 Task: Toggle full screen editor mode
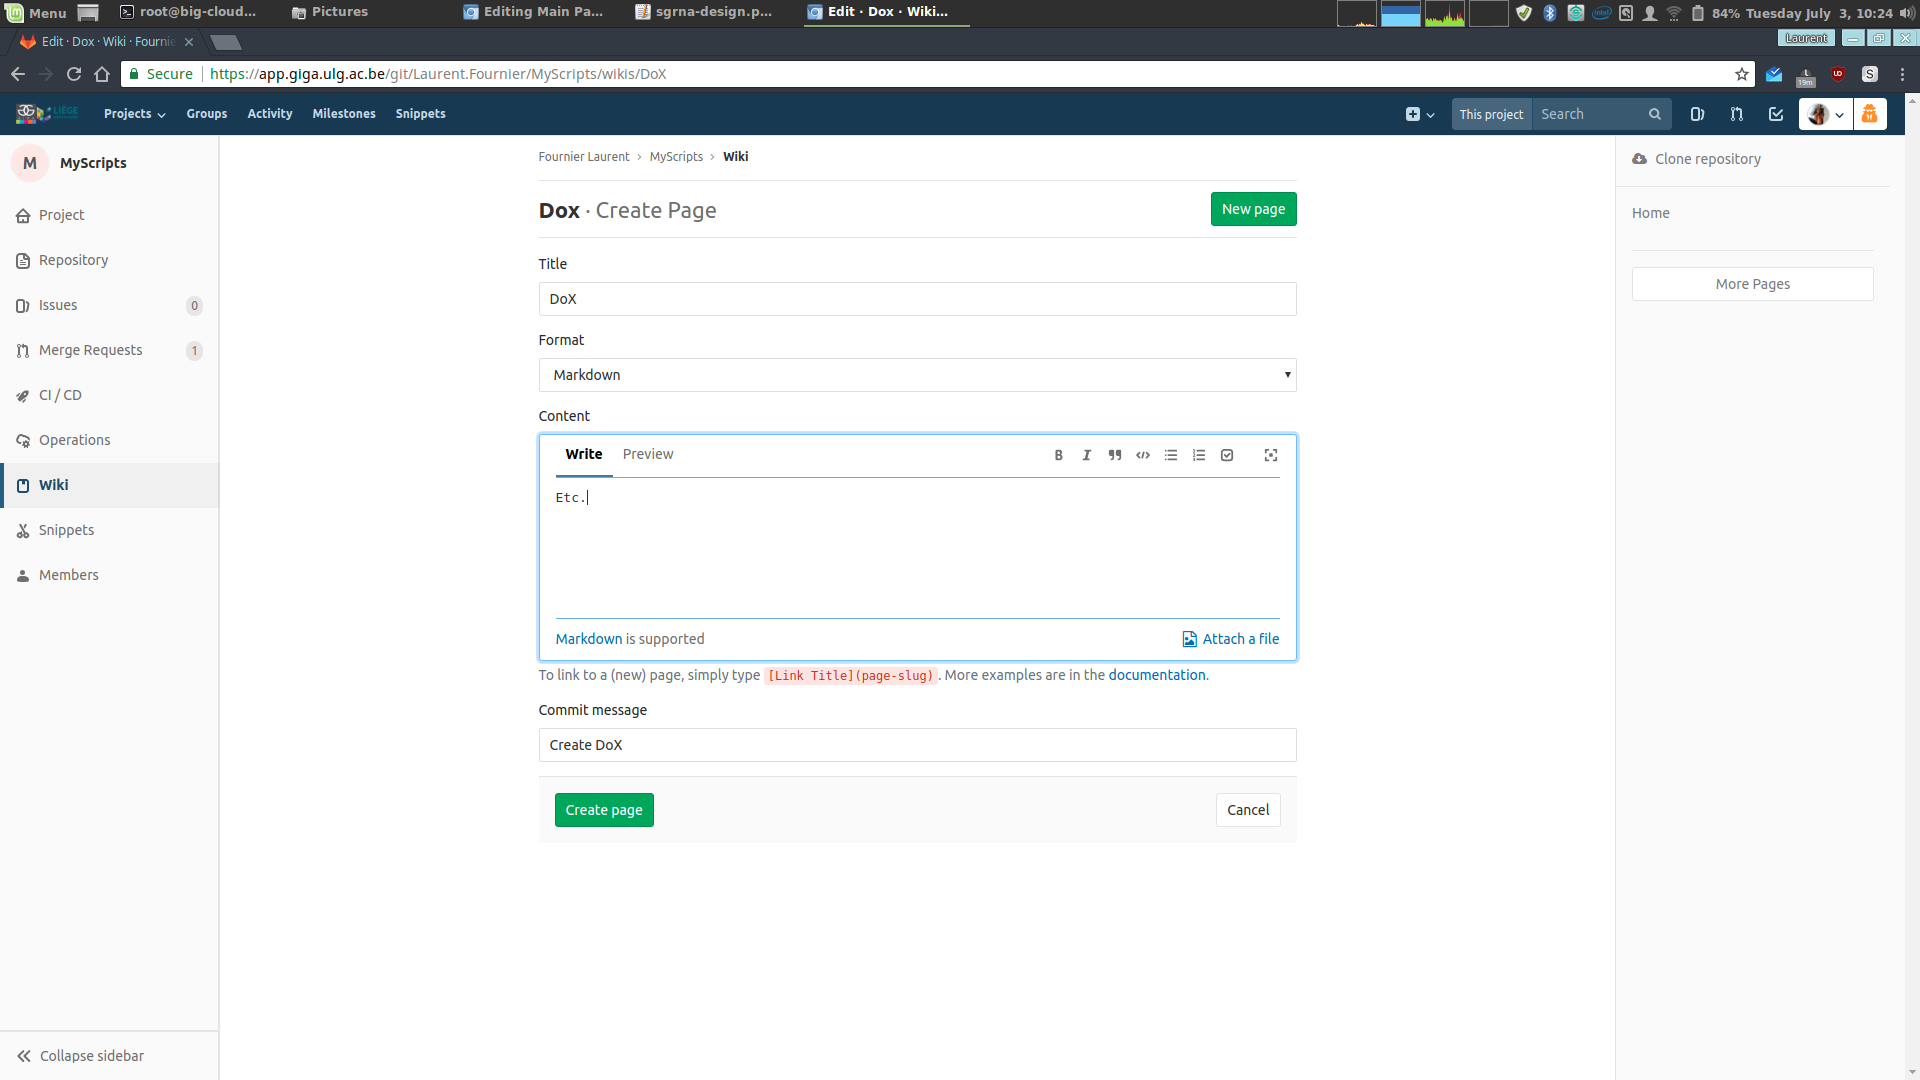click(x=1270, y=455)
